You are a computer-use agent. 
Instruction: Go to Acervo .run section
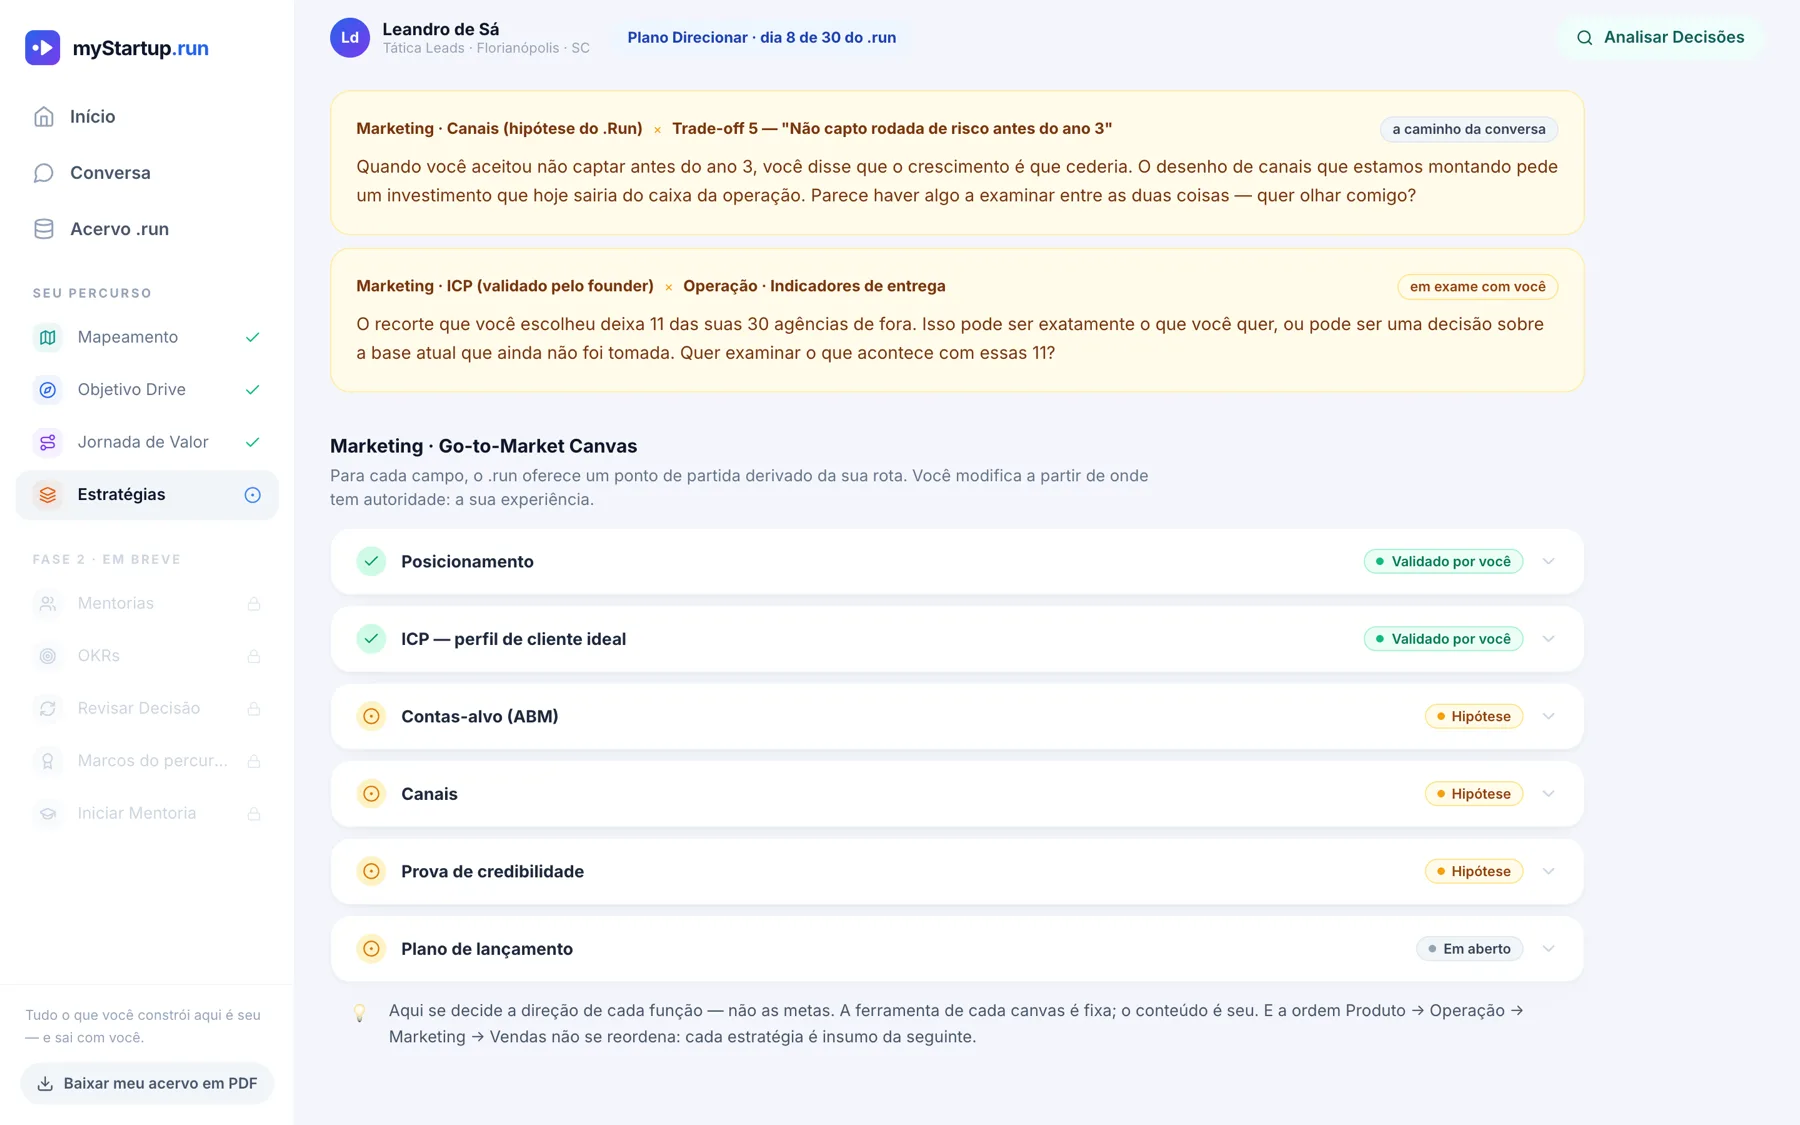(147, 229)
